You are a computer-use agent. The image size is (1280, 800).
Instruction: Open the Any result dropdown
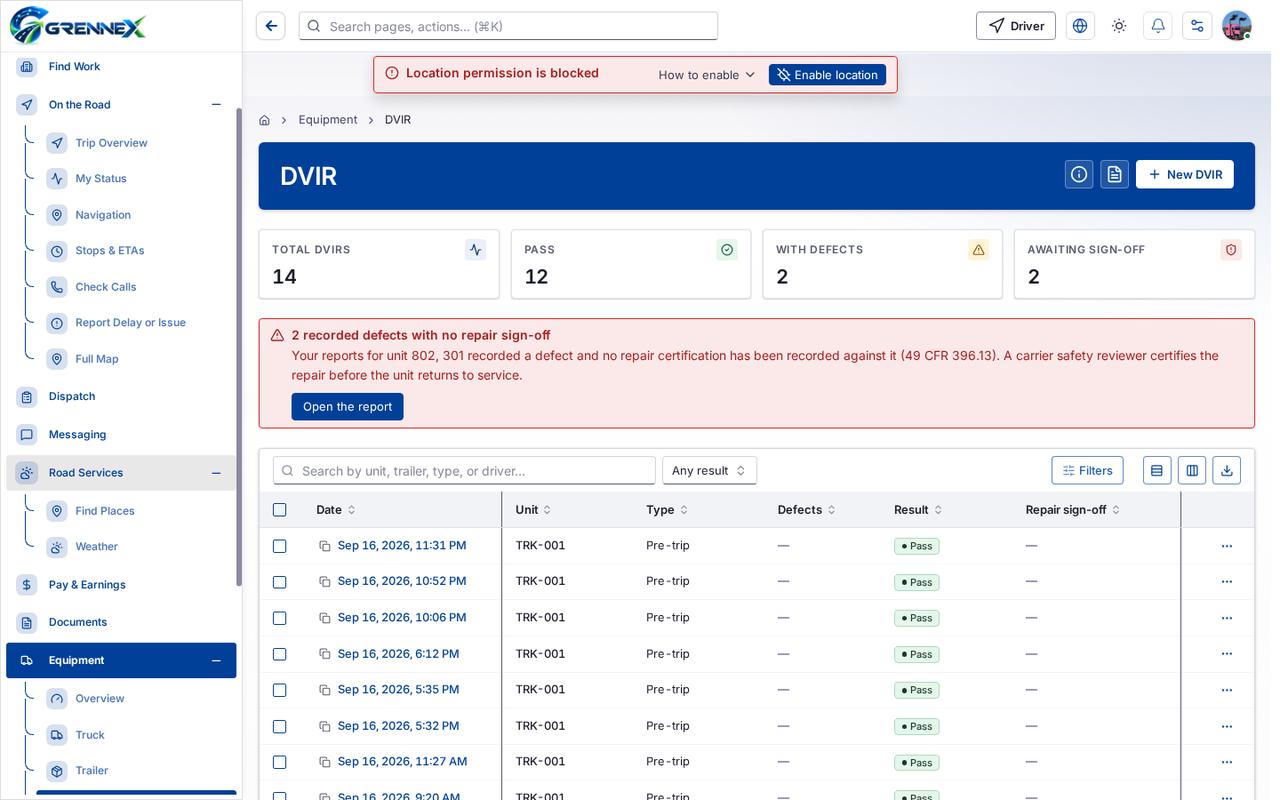709,470
